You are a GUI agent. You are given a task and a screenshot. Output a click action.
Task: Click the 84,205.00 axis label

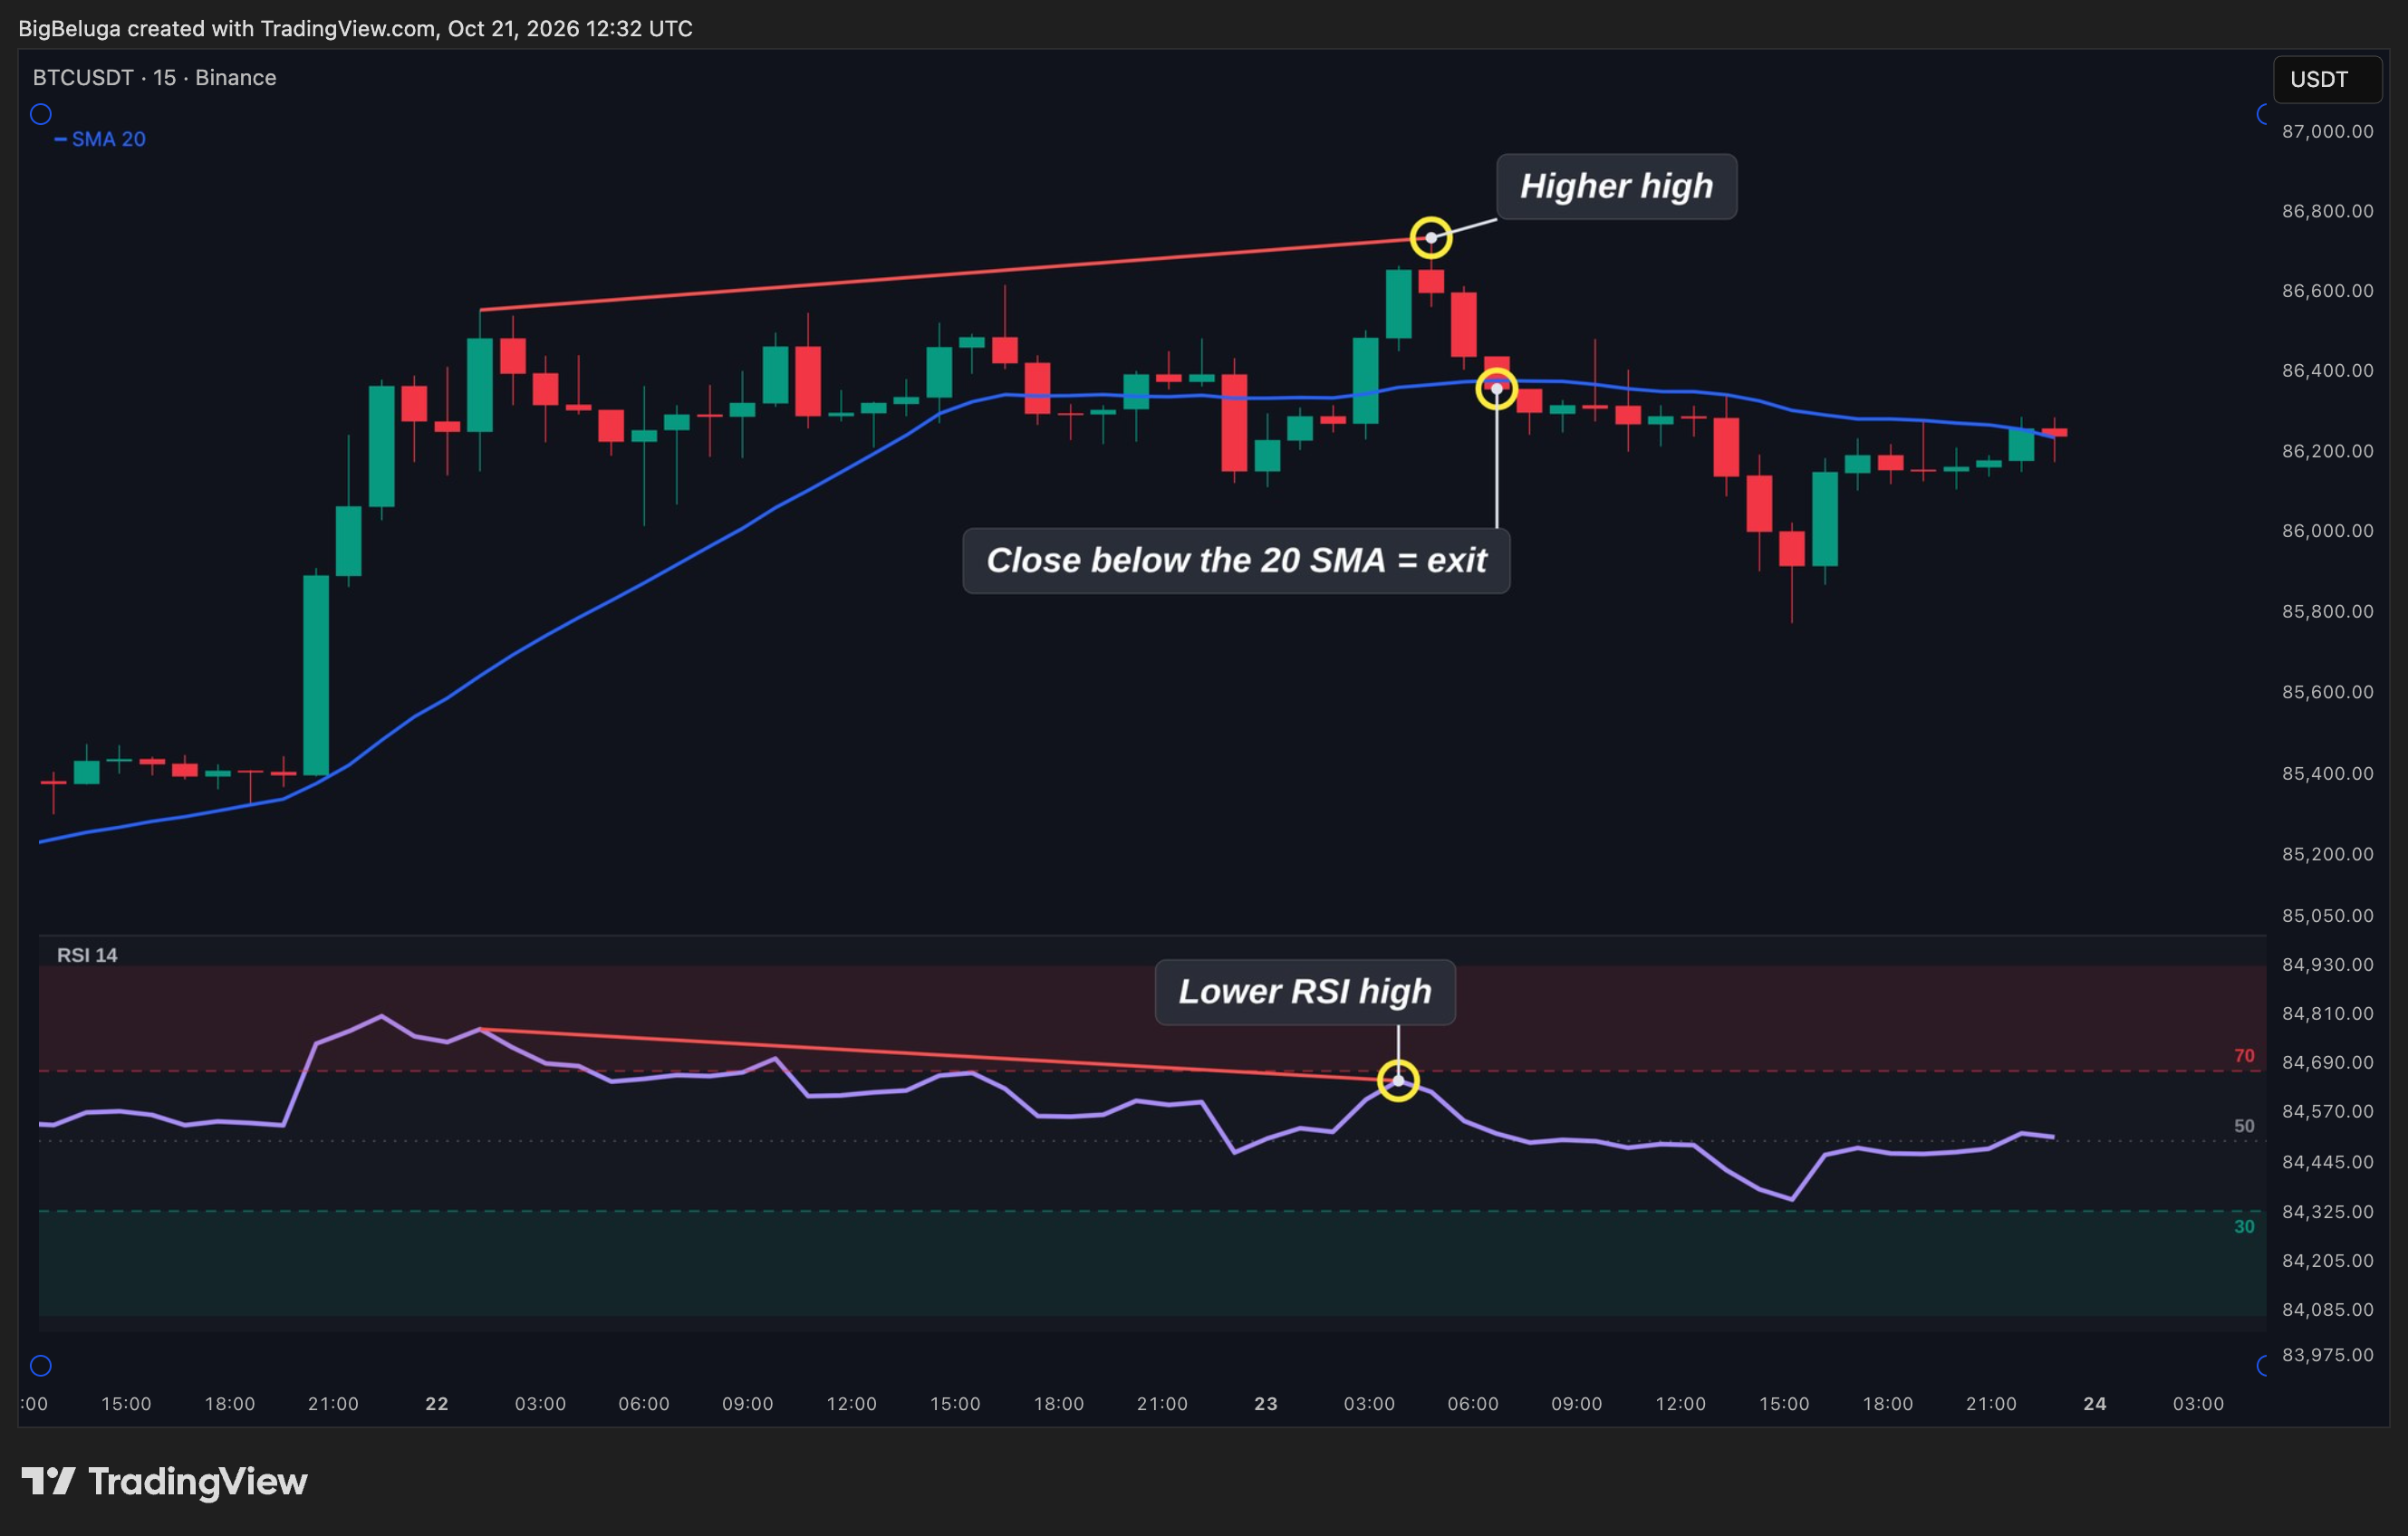pyautogui.click(x=2327, y=1261)
